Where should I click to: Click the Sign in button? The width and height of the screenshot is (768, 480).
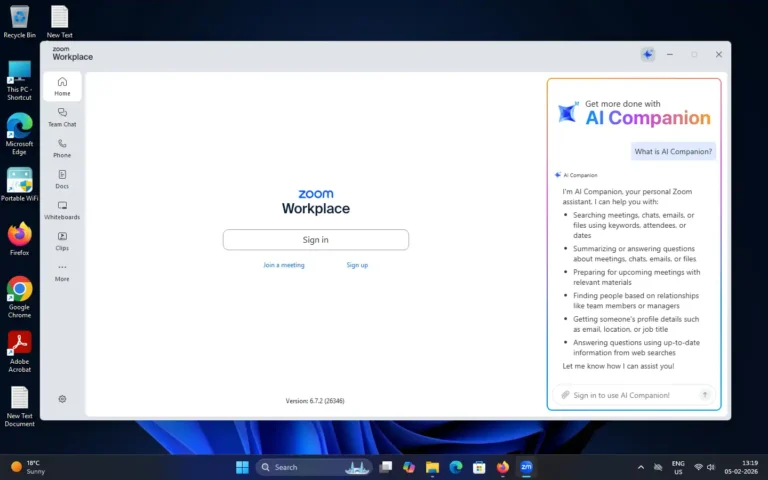coord(315,240)
